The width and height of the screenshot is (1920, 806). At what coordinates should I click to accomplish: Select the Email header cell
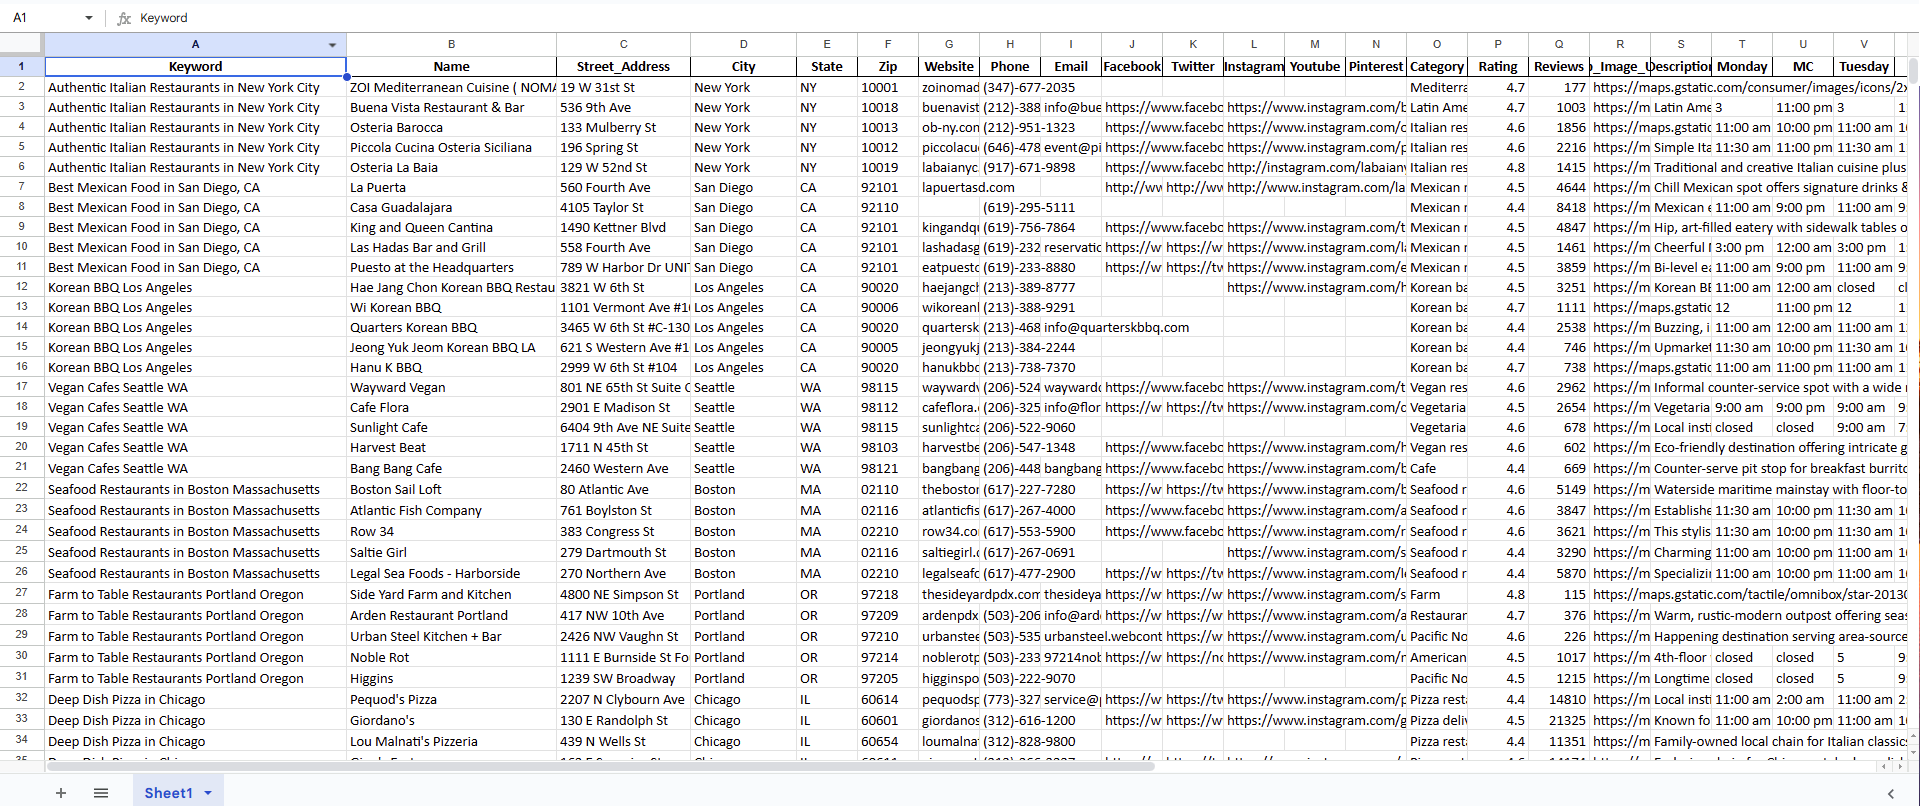pos(1071,66)
